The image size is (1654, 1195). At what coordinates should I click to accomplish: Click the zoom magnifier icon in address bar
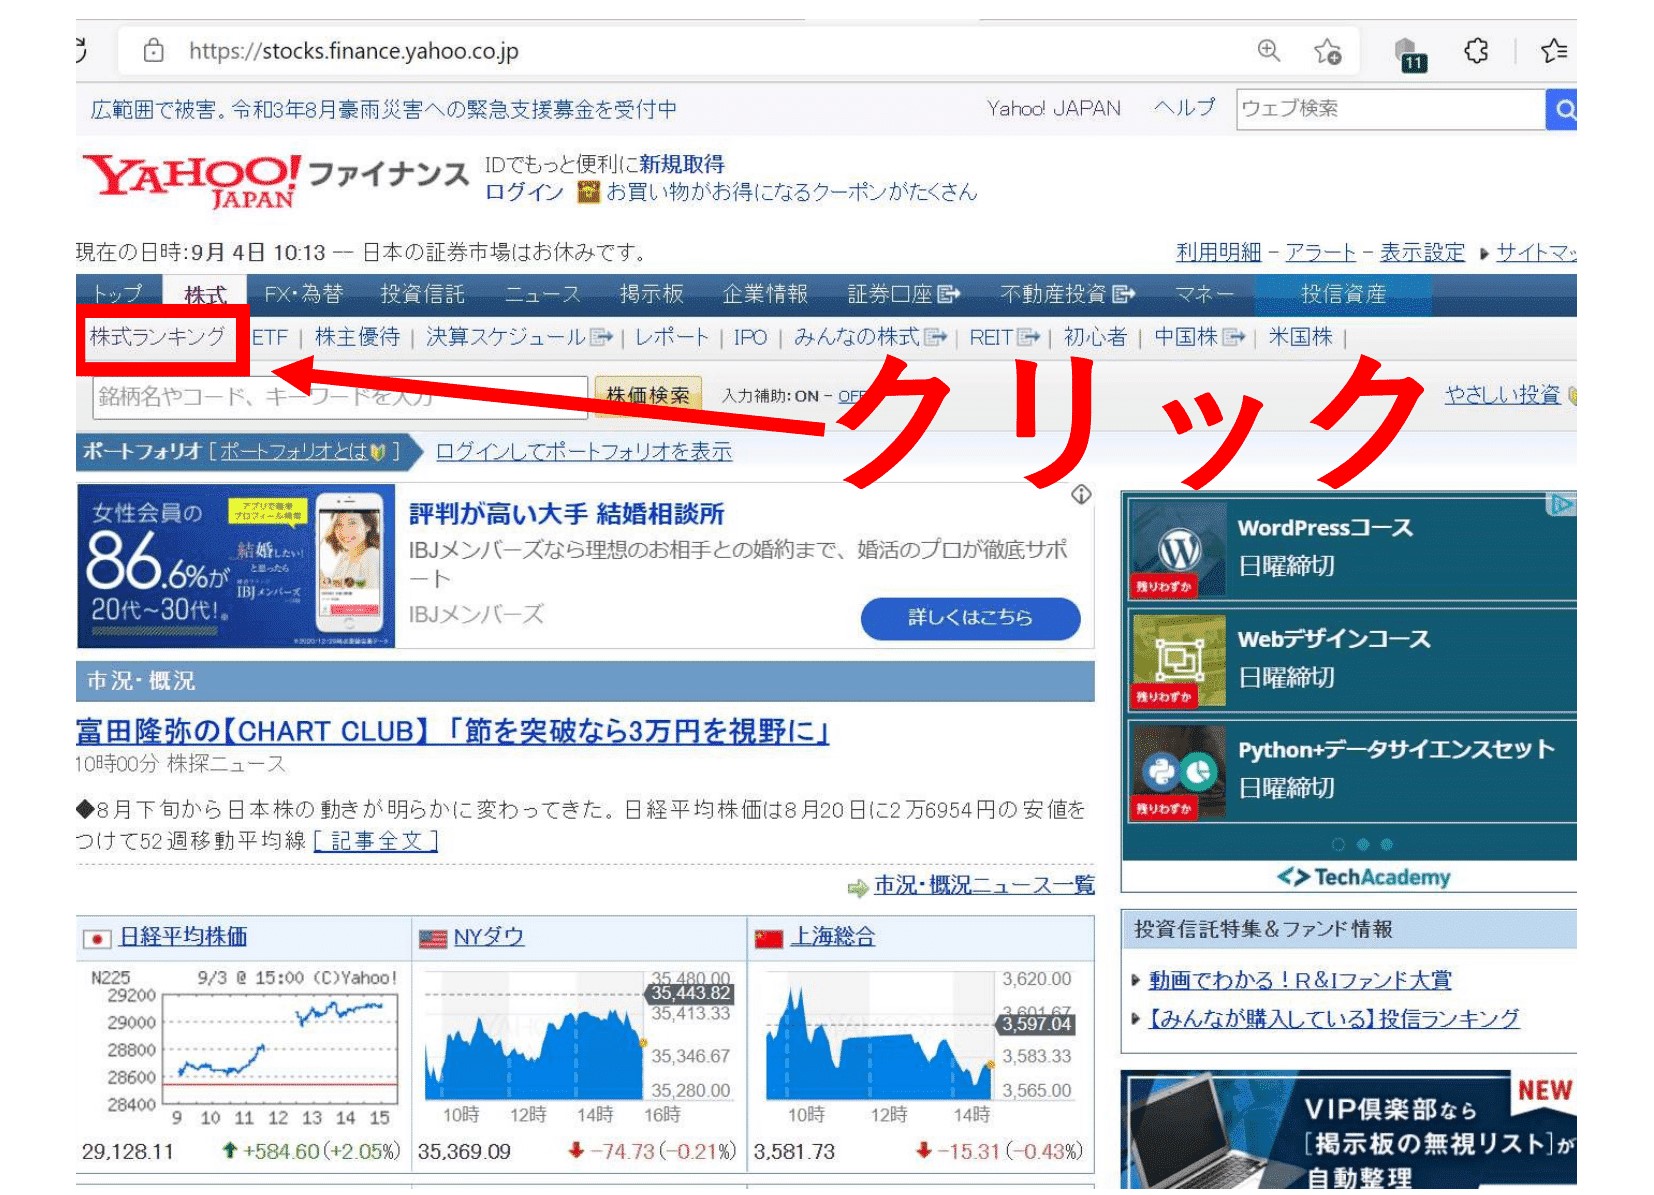click(1268, 50)
